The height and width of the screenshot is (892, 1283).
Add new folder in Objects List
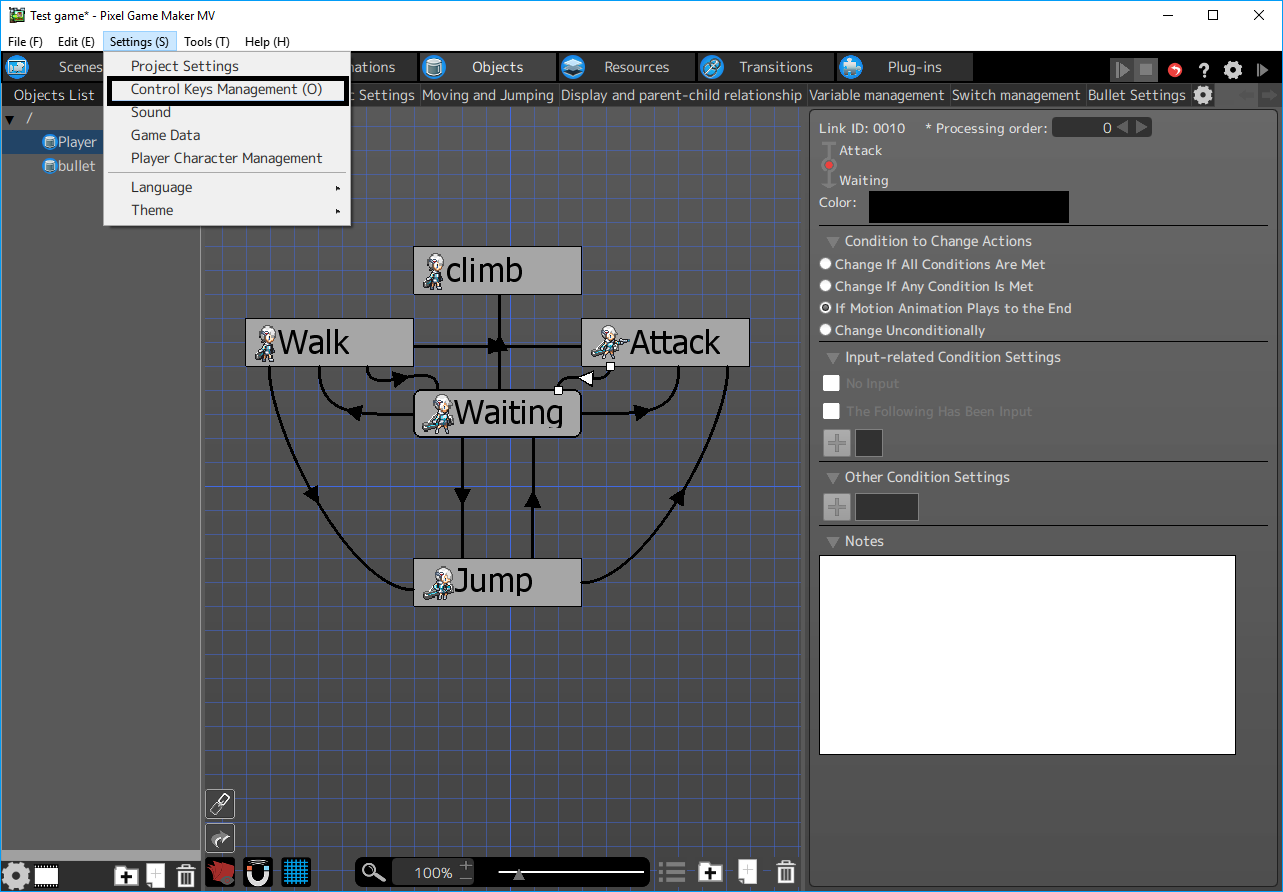126,876
